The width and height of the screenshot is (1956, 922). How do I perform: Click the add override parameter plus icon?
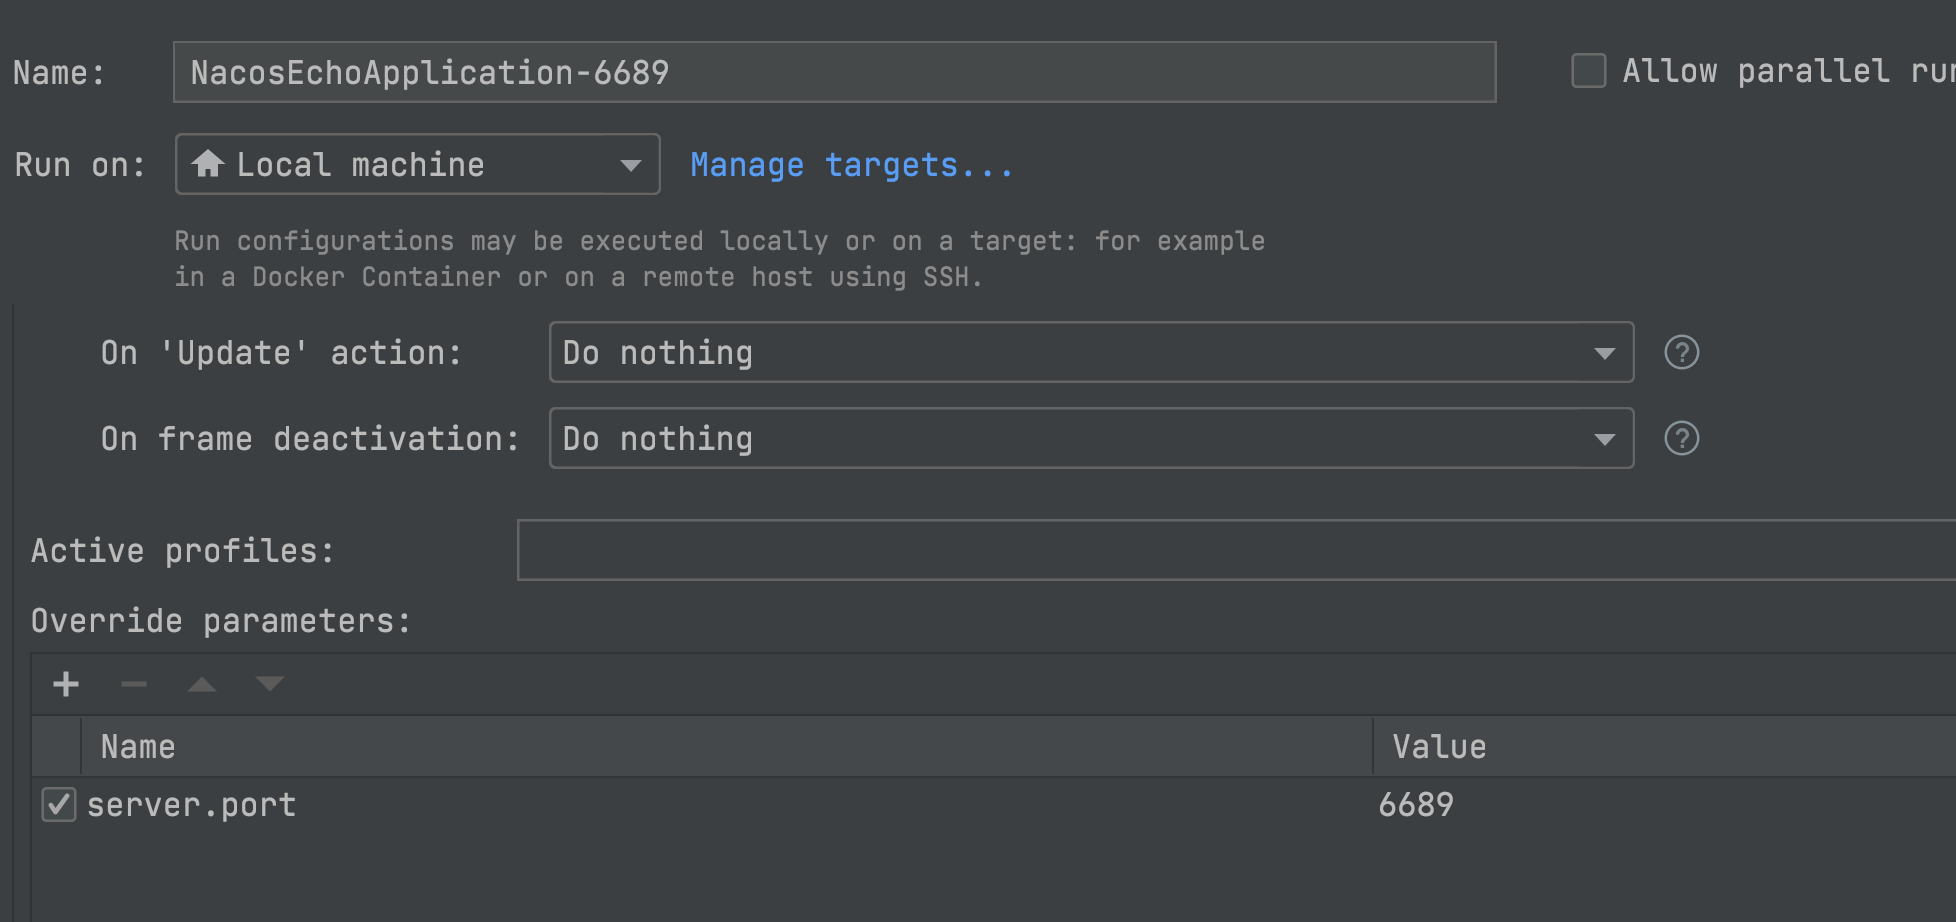66,684
